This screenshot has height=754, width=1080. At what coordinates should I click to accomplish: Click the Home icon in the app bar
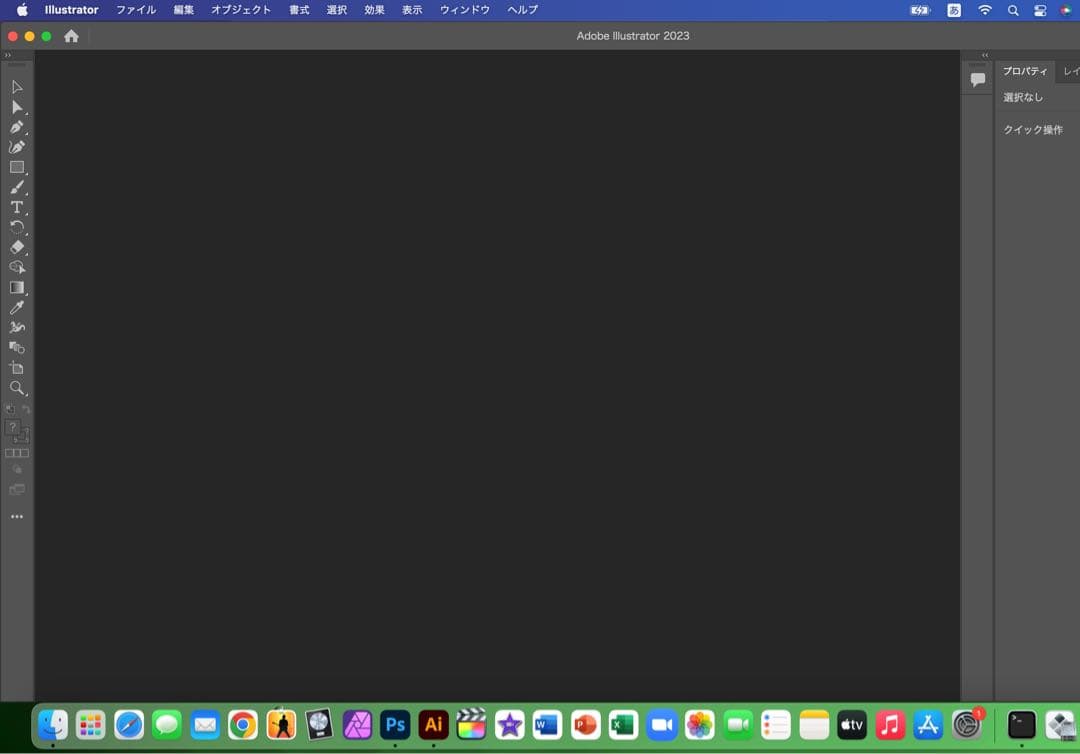(70, 35)
